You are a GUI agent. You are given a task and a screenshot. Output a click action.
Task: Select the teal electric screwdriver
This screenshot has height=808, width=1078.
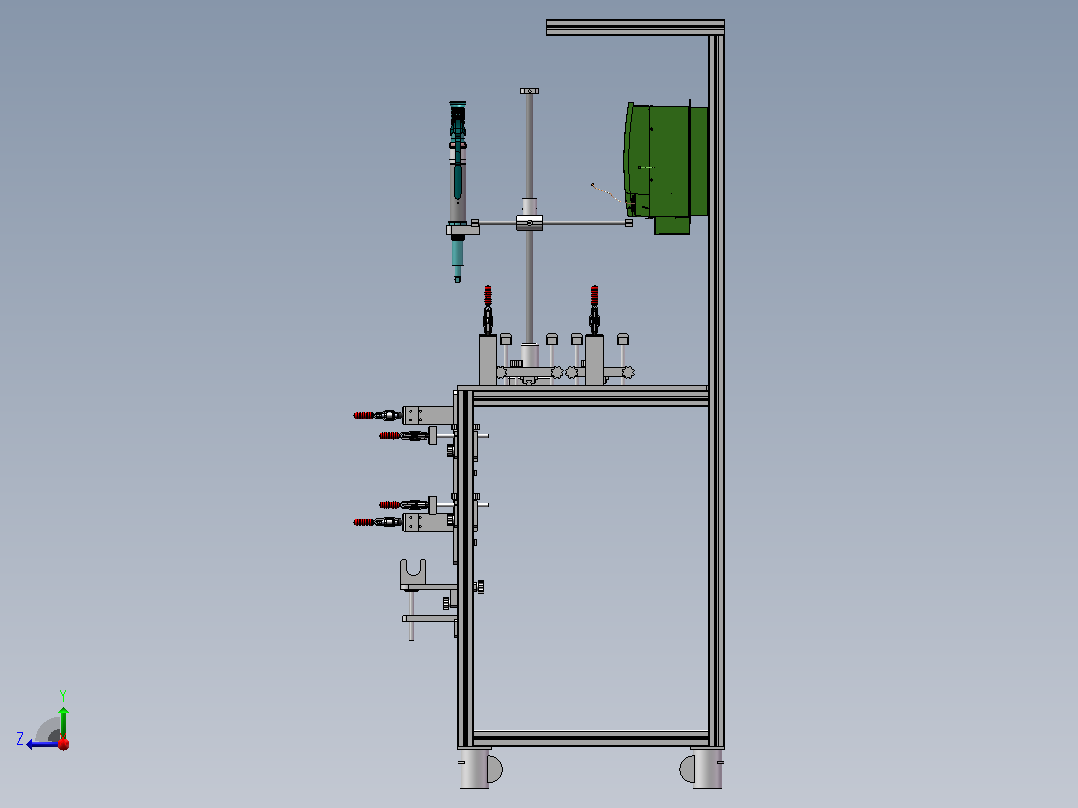click(x=457, y=191)
